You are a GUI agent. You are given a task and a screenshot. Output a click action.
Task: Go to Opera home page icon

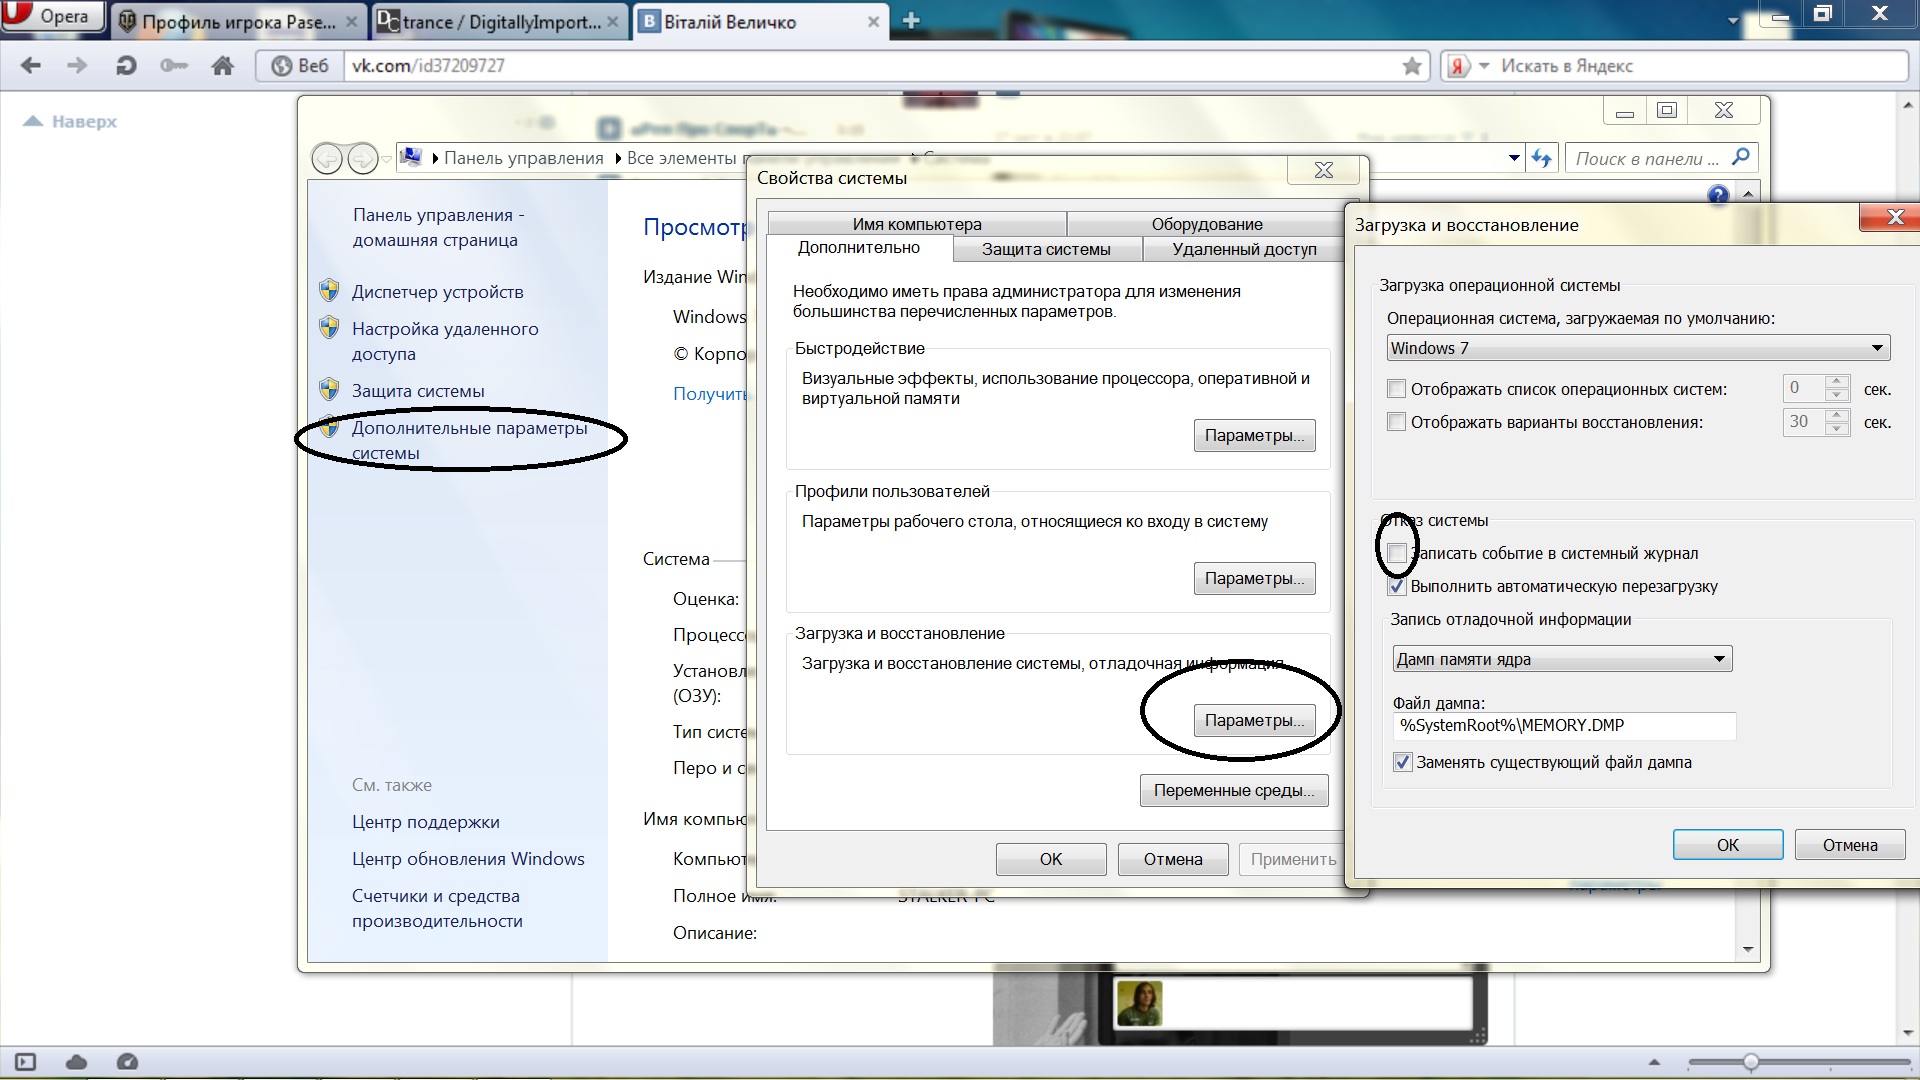(x=222, y=66)
